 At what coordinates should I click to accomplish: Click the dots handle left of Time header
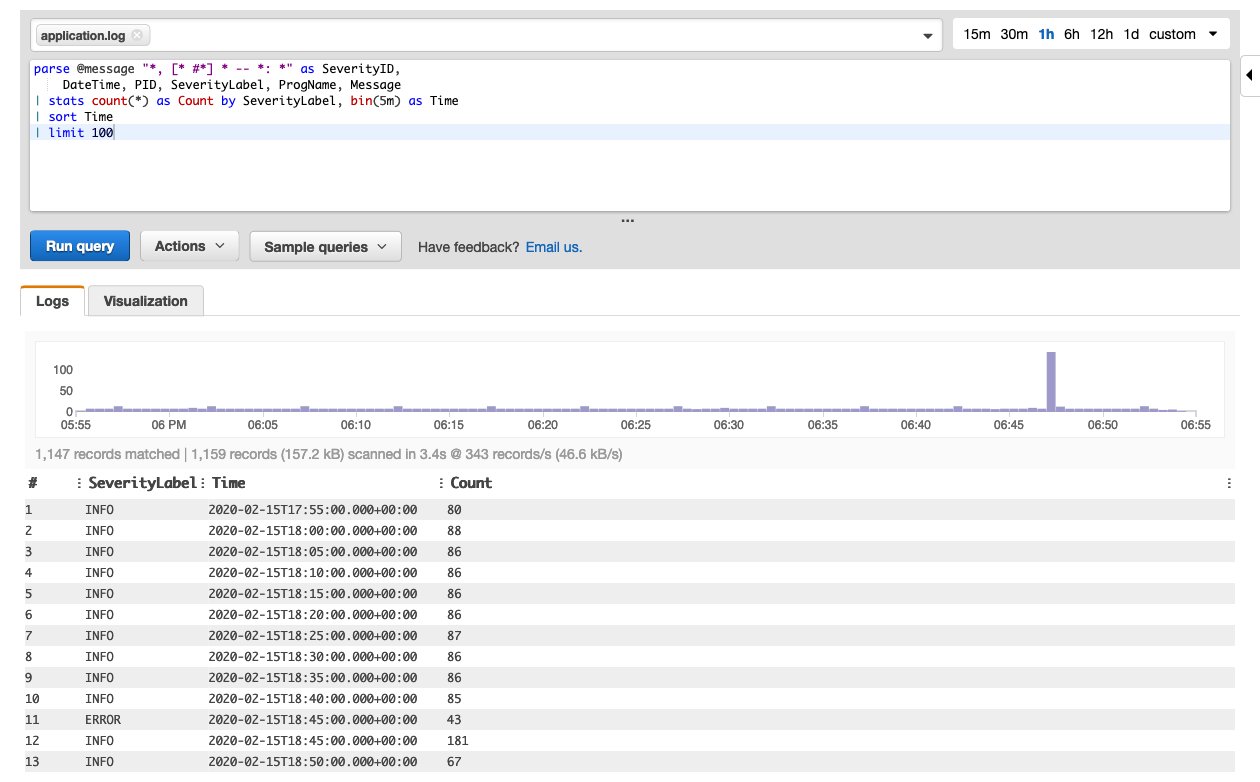[x=203, y=483]
